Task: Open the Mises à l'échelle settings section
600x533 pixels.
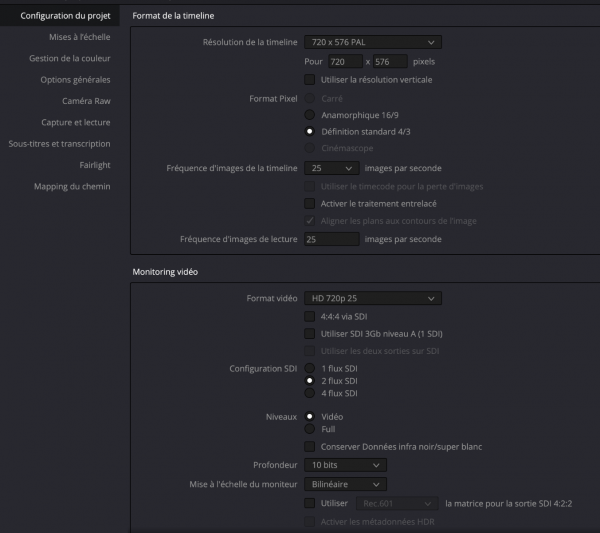Action: click(x=80, y=36)
